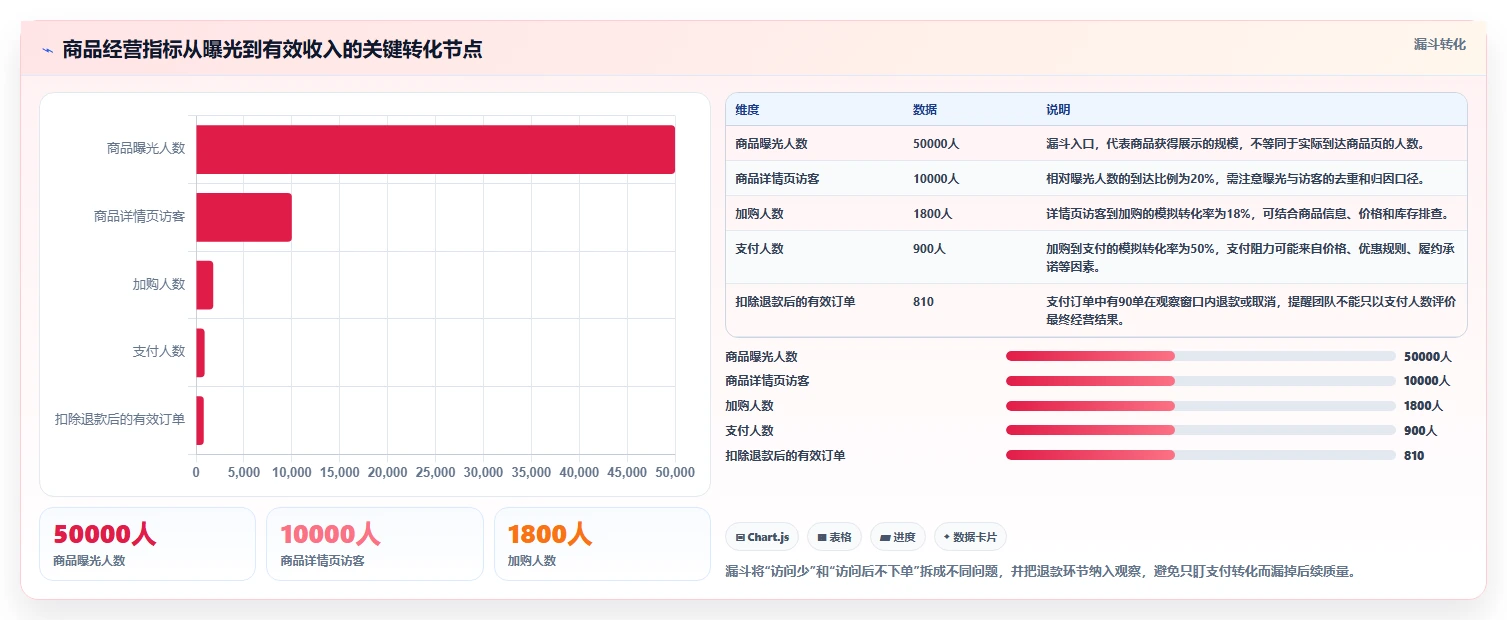Click the 10000人 value in the table

[x=936, y=179]
